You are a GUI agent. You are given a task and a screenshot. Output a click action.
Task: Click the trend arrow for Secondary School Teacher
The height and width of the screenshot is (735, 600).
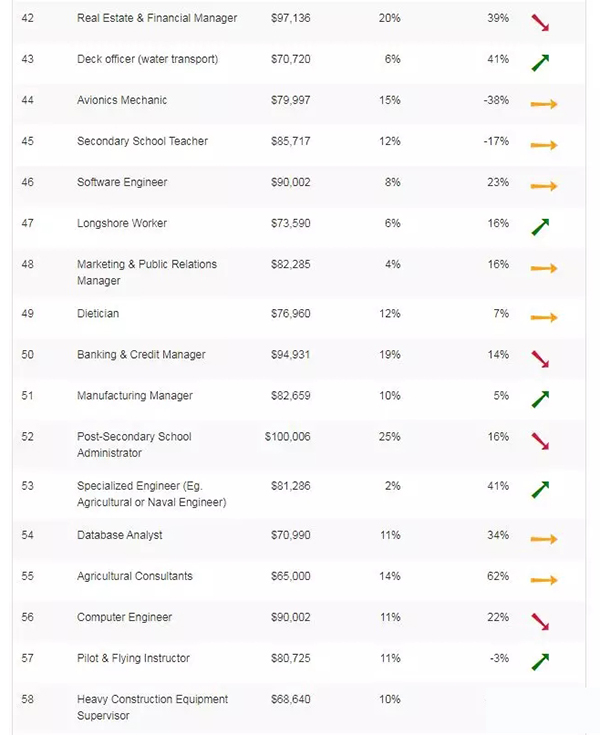[544, 145]
